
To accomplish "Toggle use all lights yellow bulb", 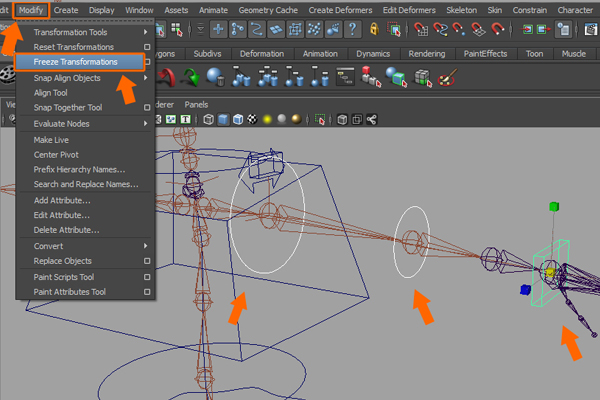I will 267,119.
